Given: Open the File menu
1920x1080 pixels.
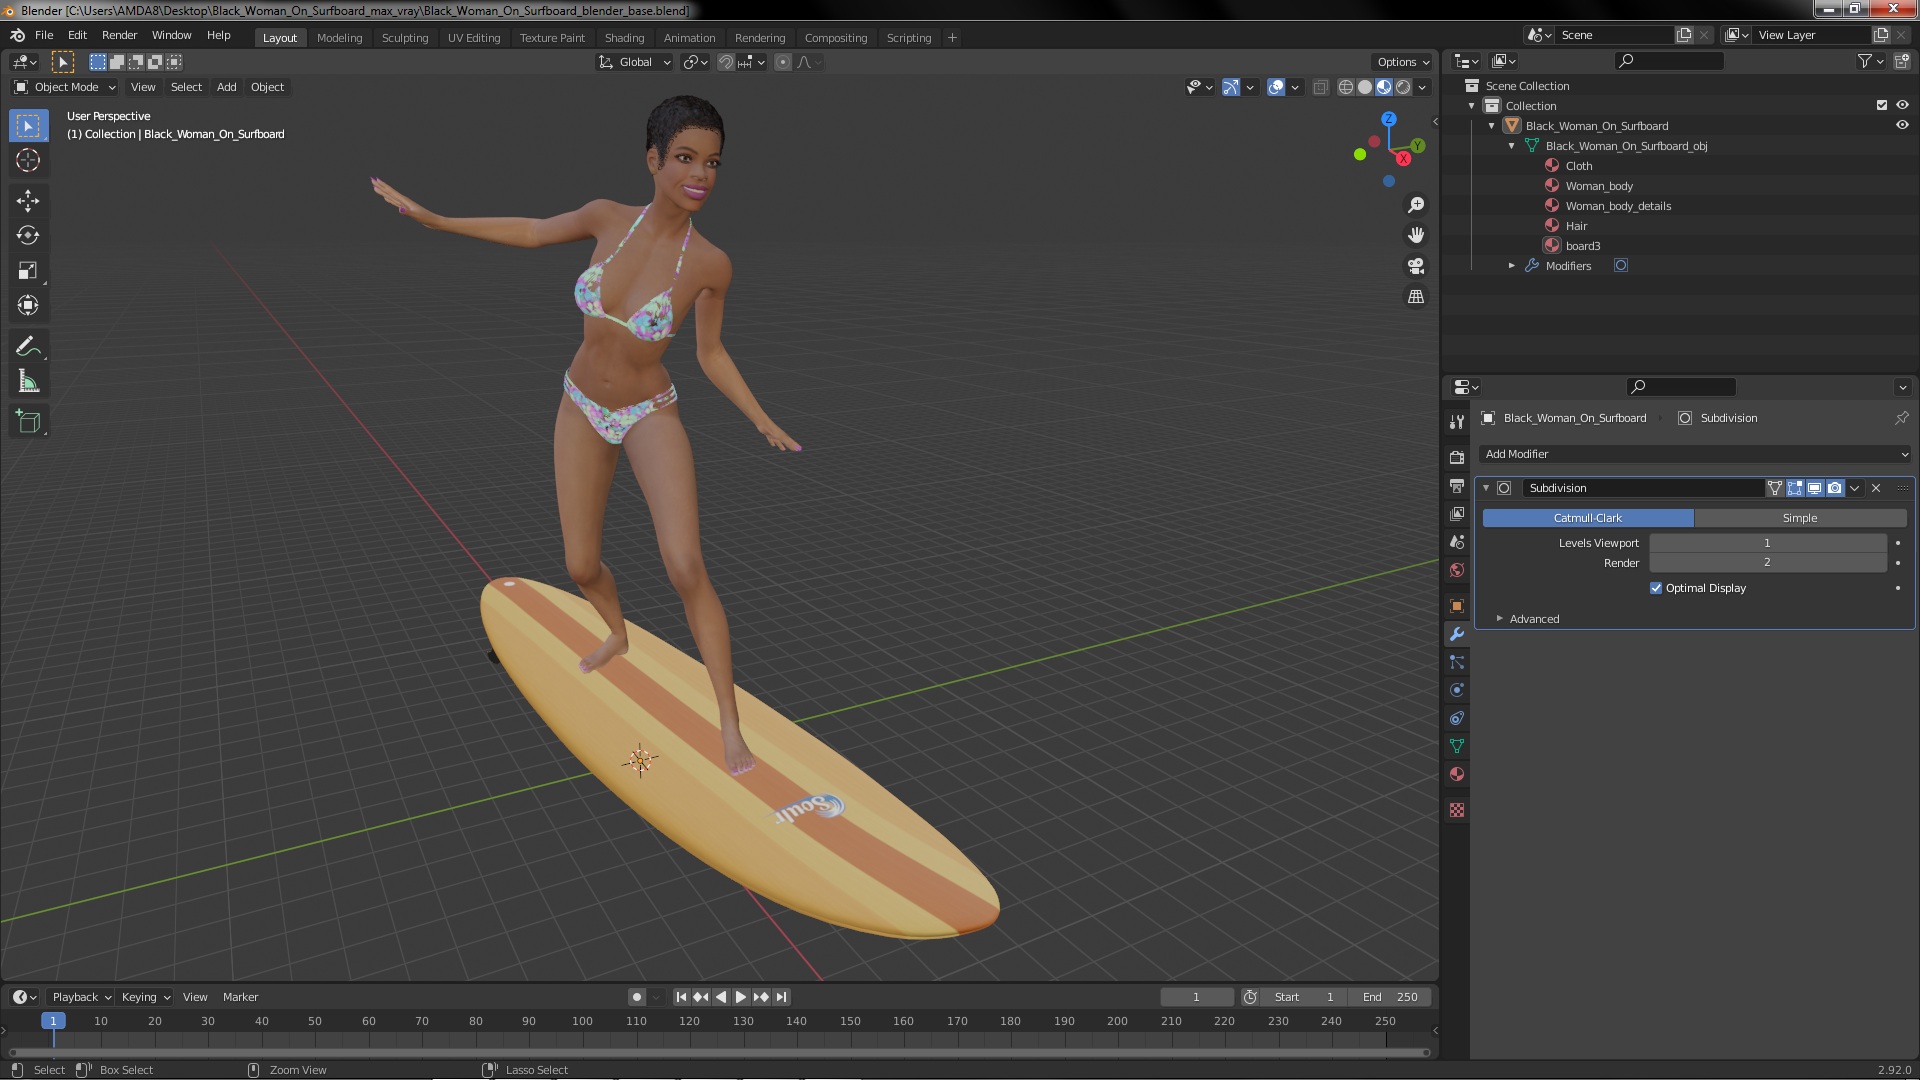Looking at the screenshot, I should click(x=44, y=35).
